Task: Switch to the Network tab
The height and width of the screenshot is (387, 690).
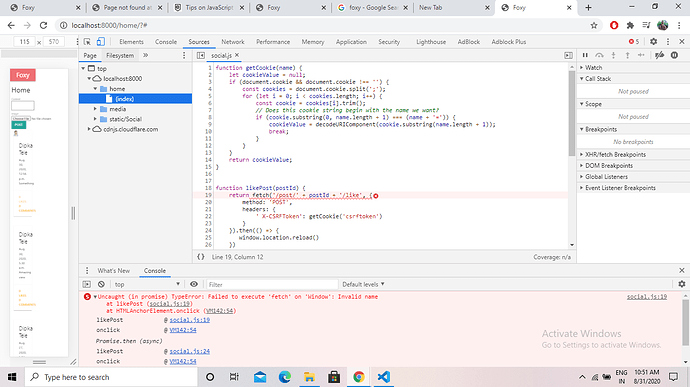Action: tap(233, 42)
